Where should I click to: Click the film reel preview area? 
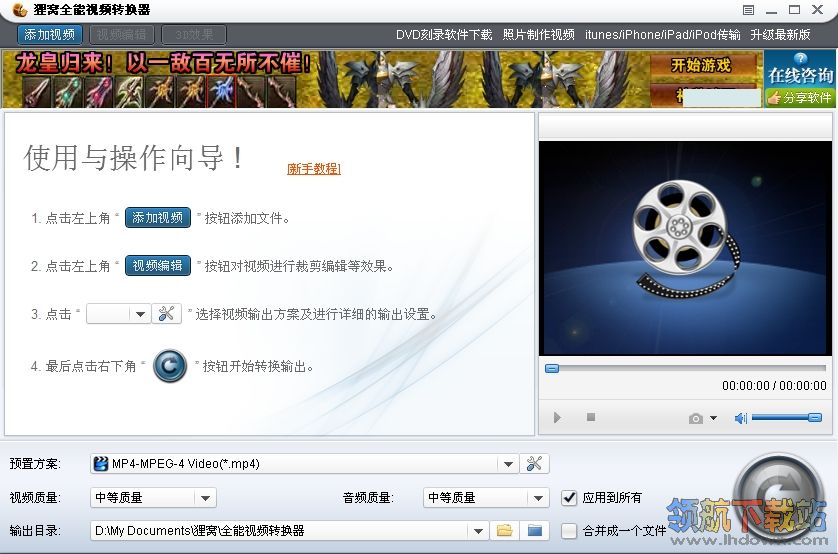point(685,248)
